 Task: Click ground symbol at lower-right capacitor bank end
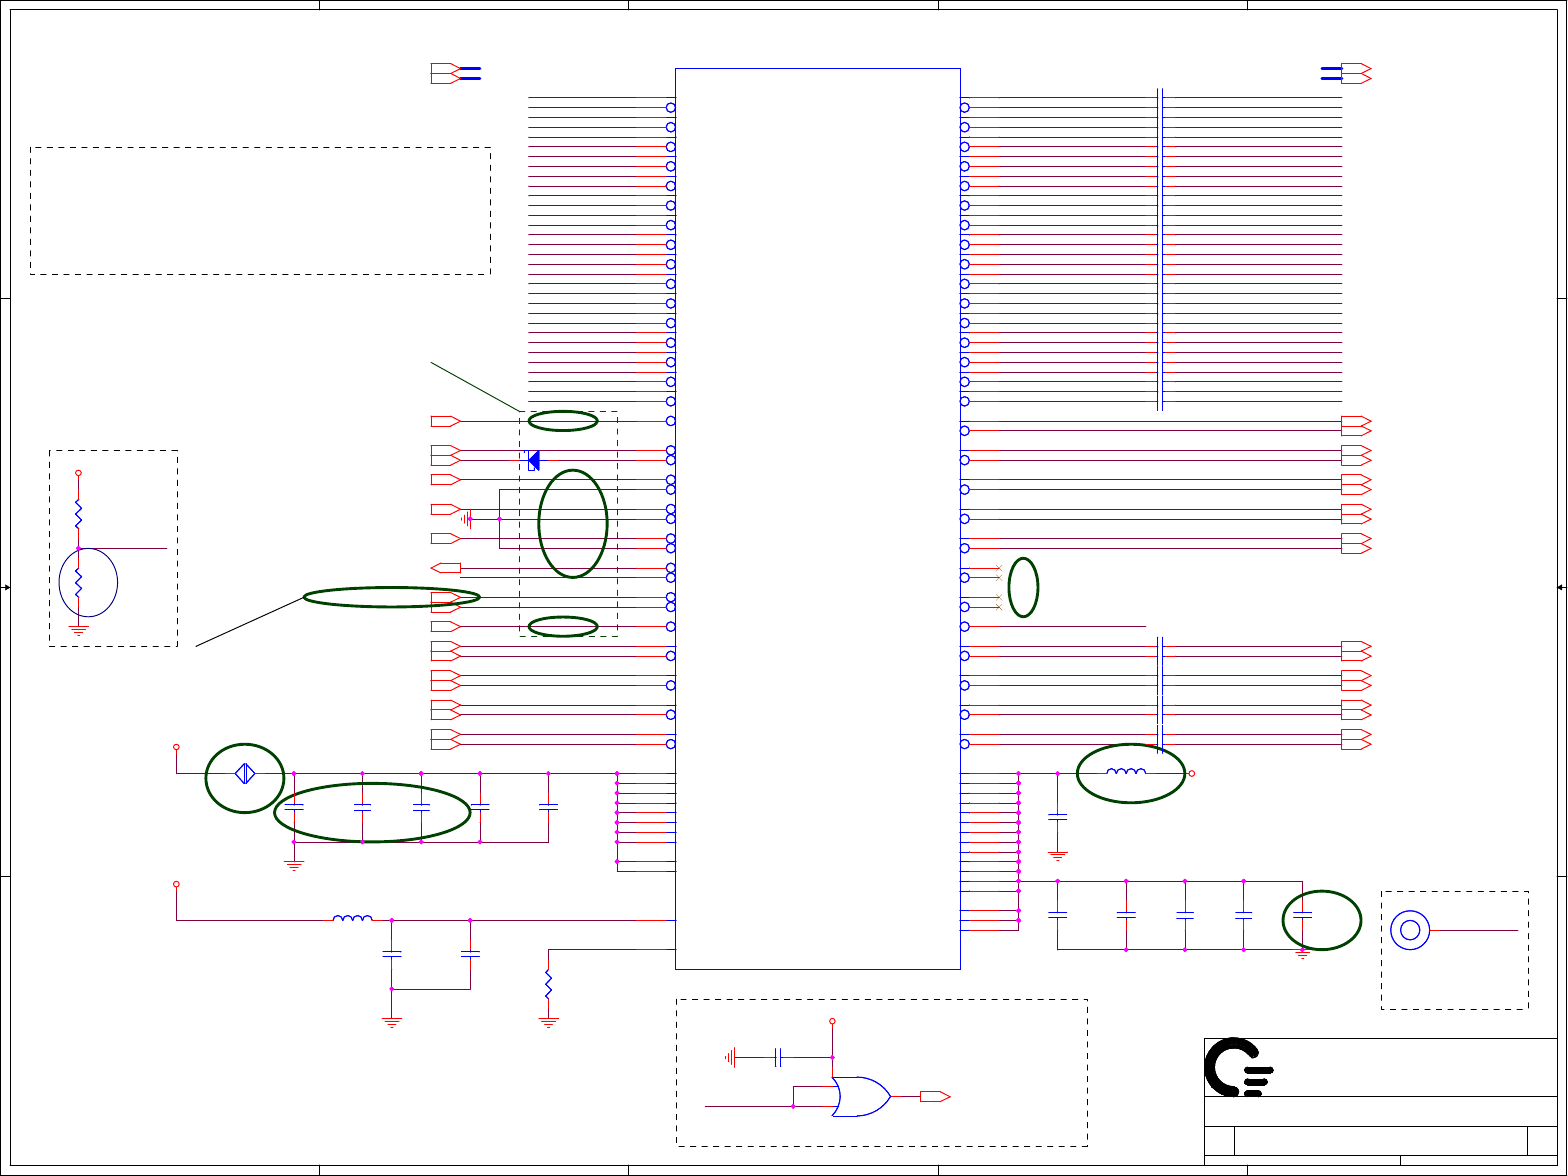1302,954
